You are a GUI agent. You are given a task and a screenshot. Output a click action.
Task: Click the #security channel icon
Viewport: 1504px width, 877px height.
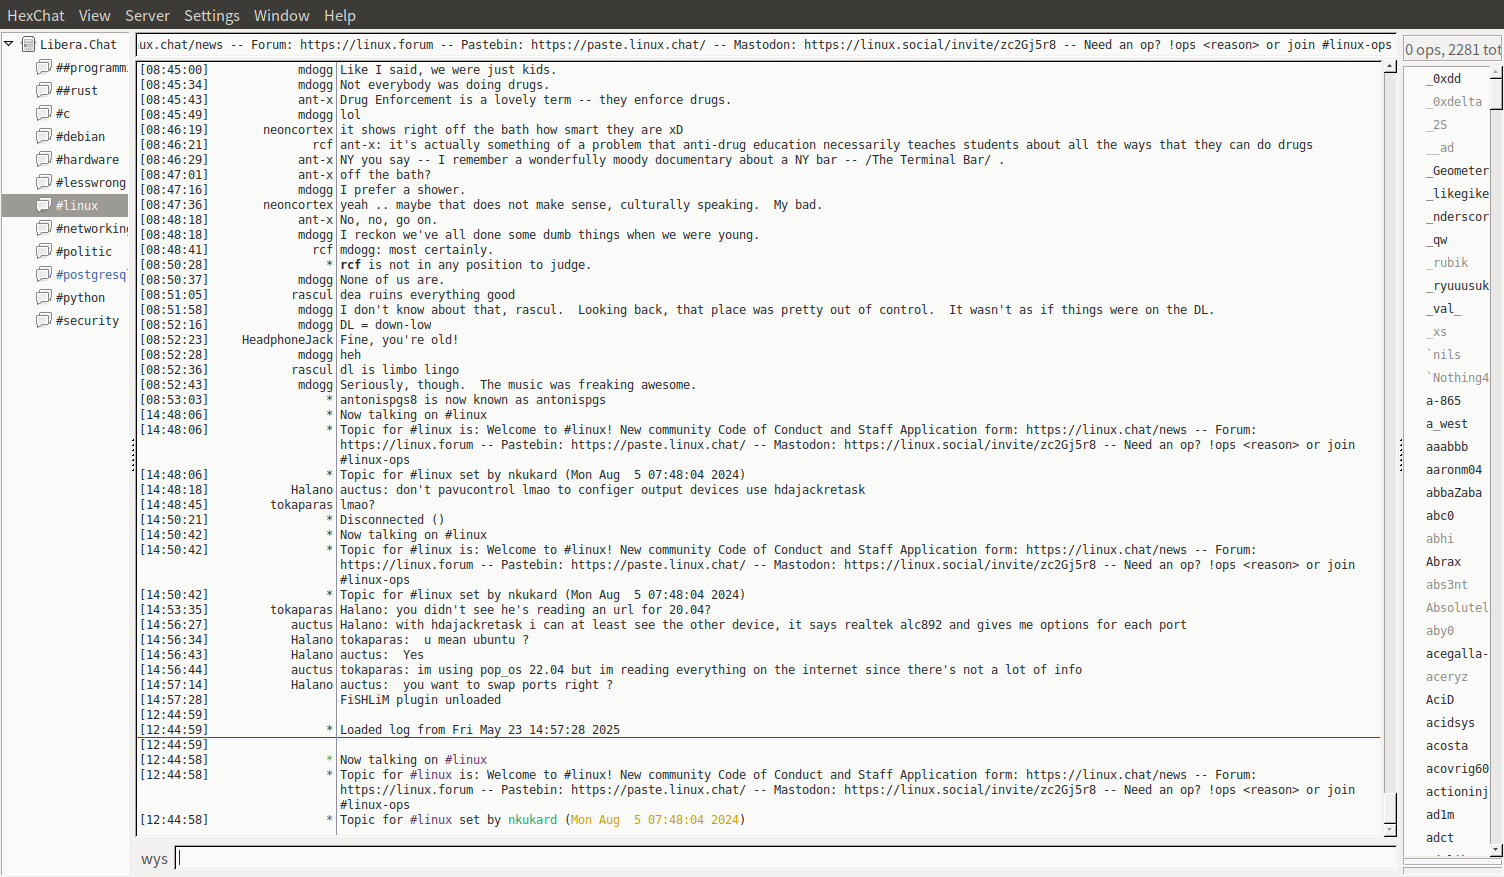[x=44, y=320]
